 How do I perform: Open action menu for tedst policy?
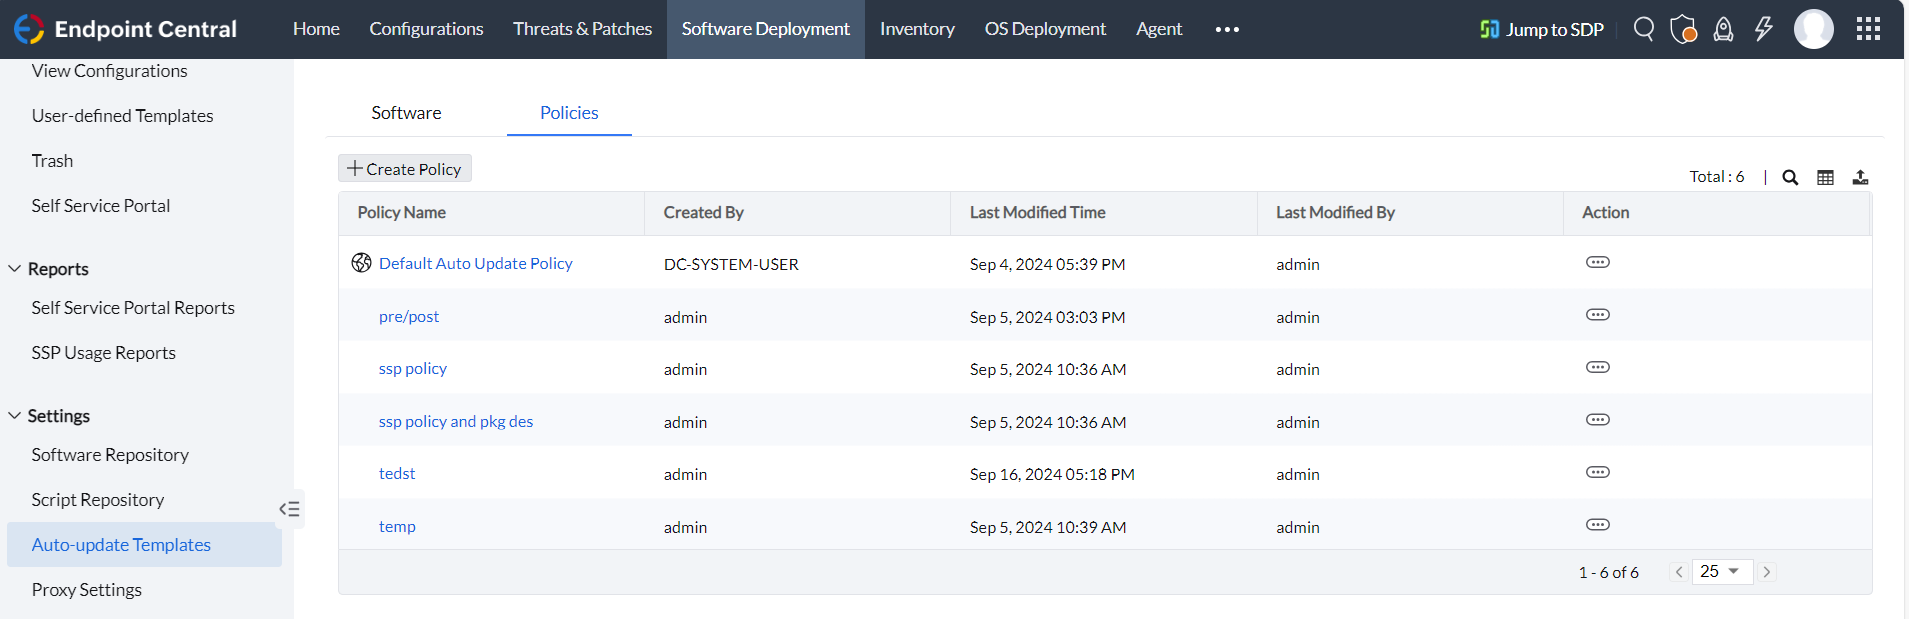pyautogui.click(x=1597, y=472)
